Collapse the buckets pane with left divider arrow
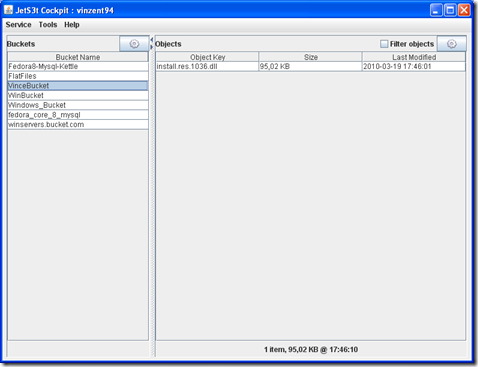 point(152,40)
